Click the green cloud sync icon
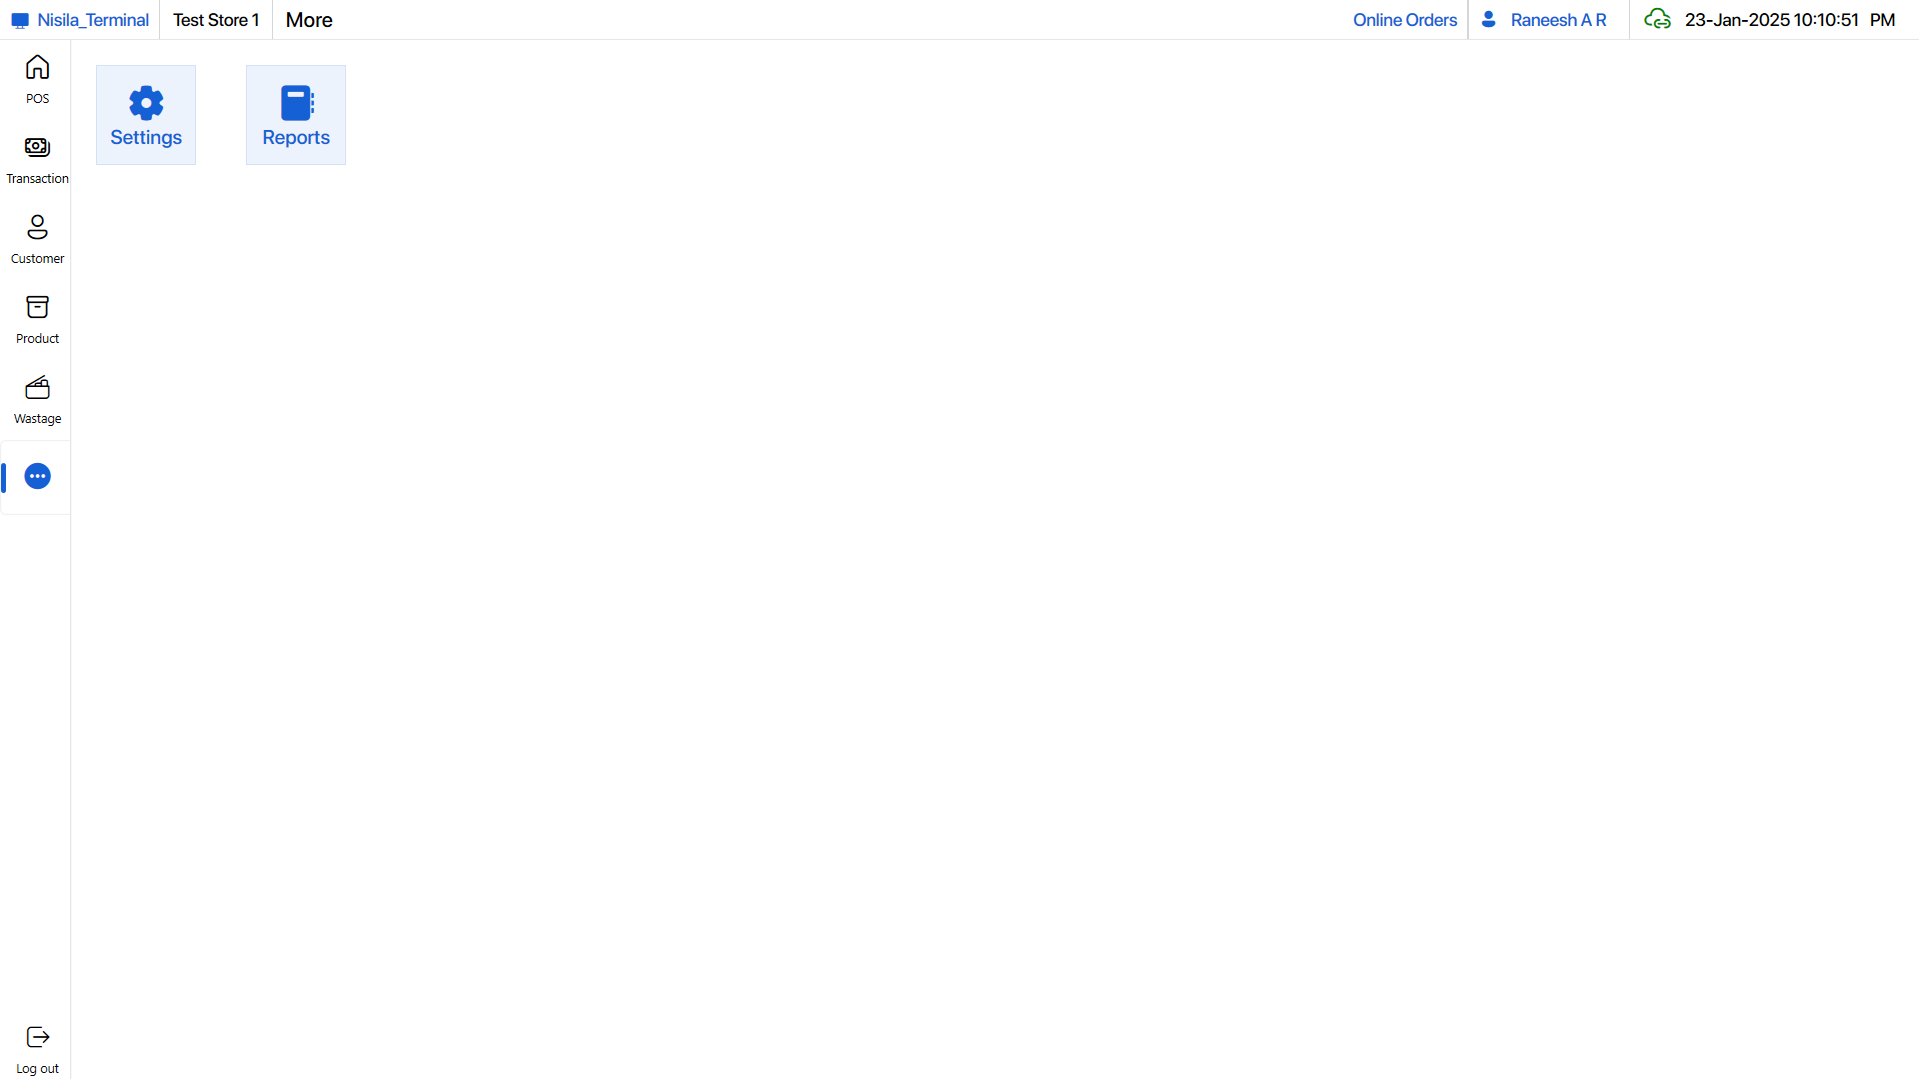Viewport: 1919px width, 1079px height. click(x=1657, y=20)
